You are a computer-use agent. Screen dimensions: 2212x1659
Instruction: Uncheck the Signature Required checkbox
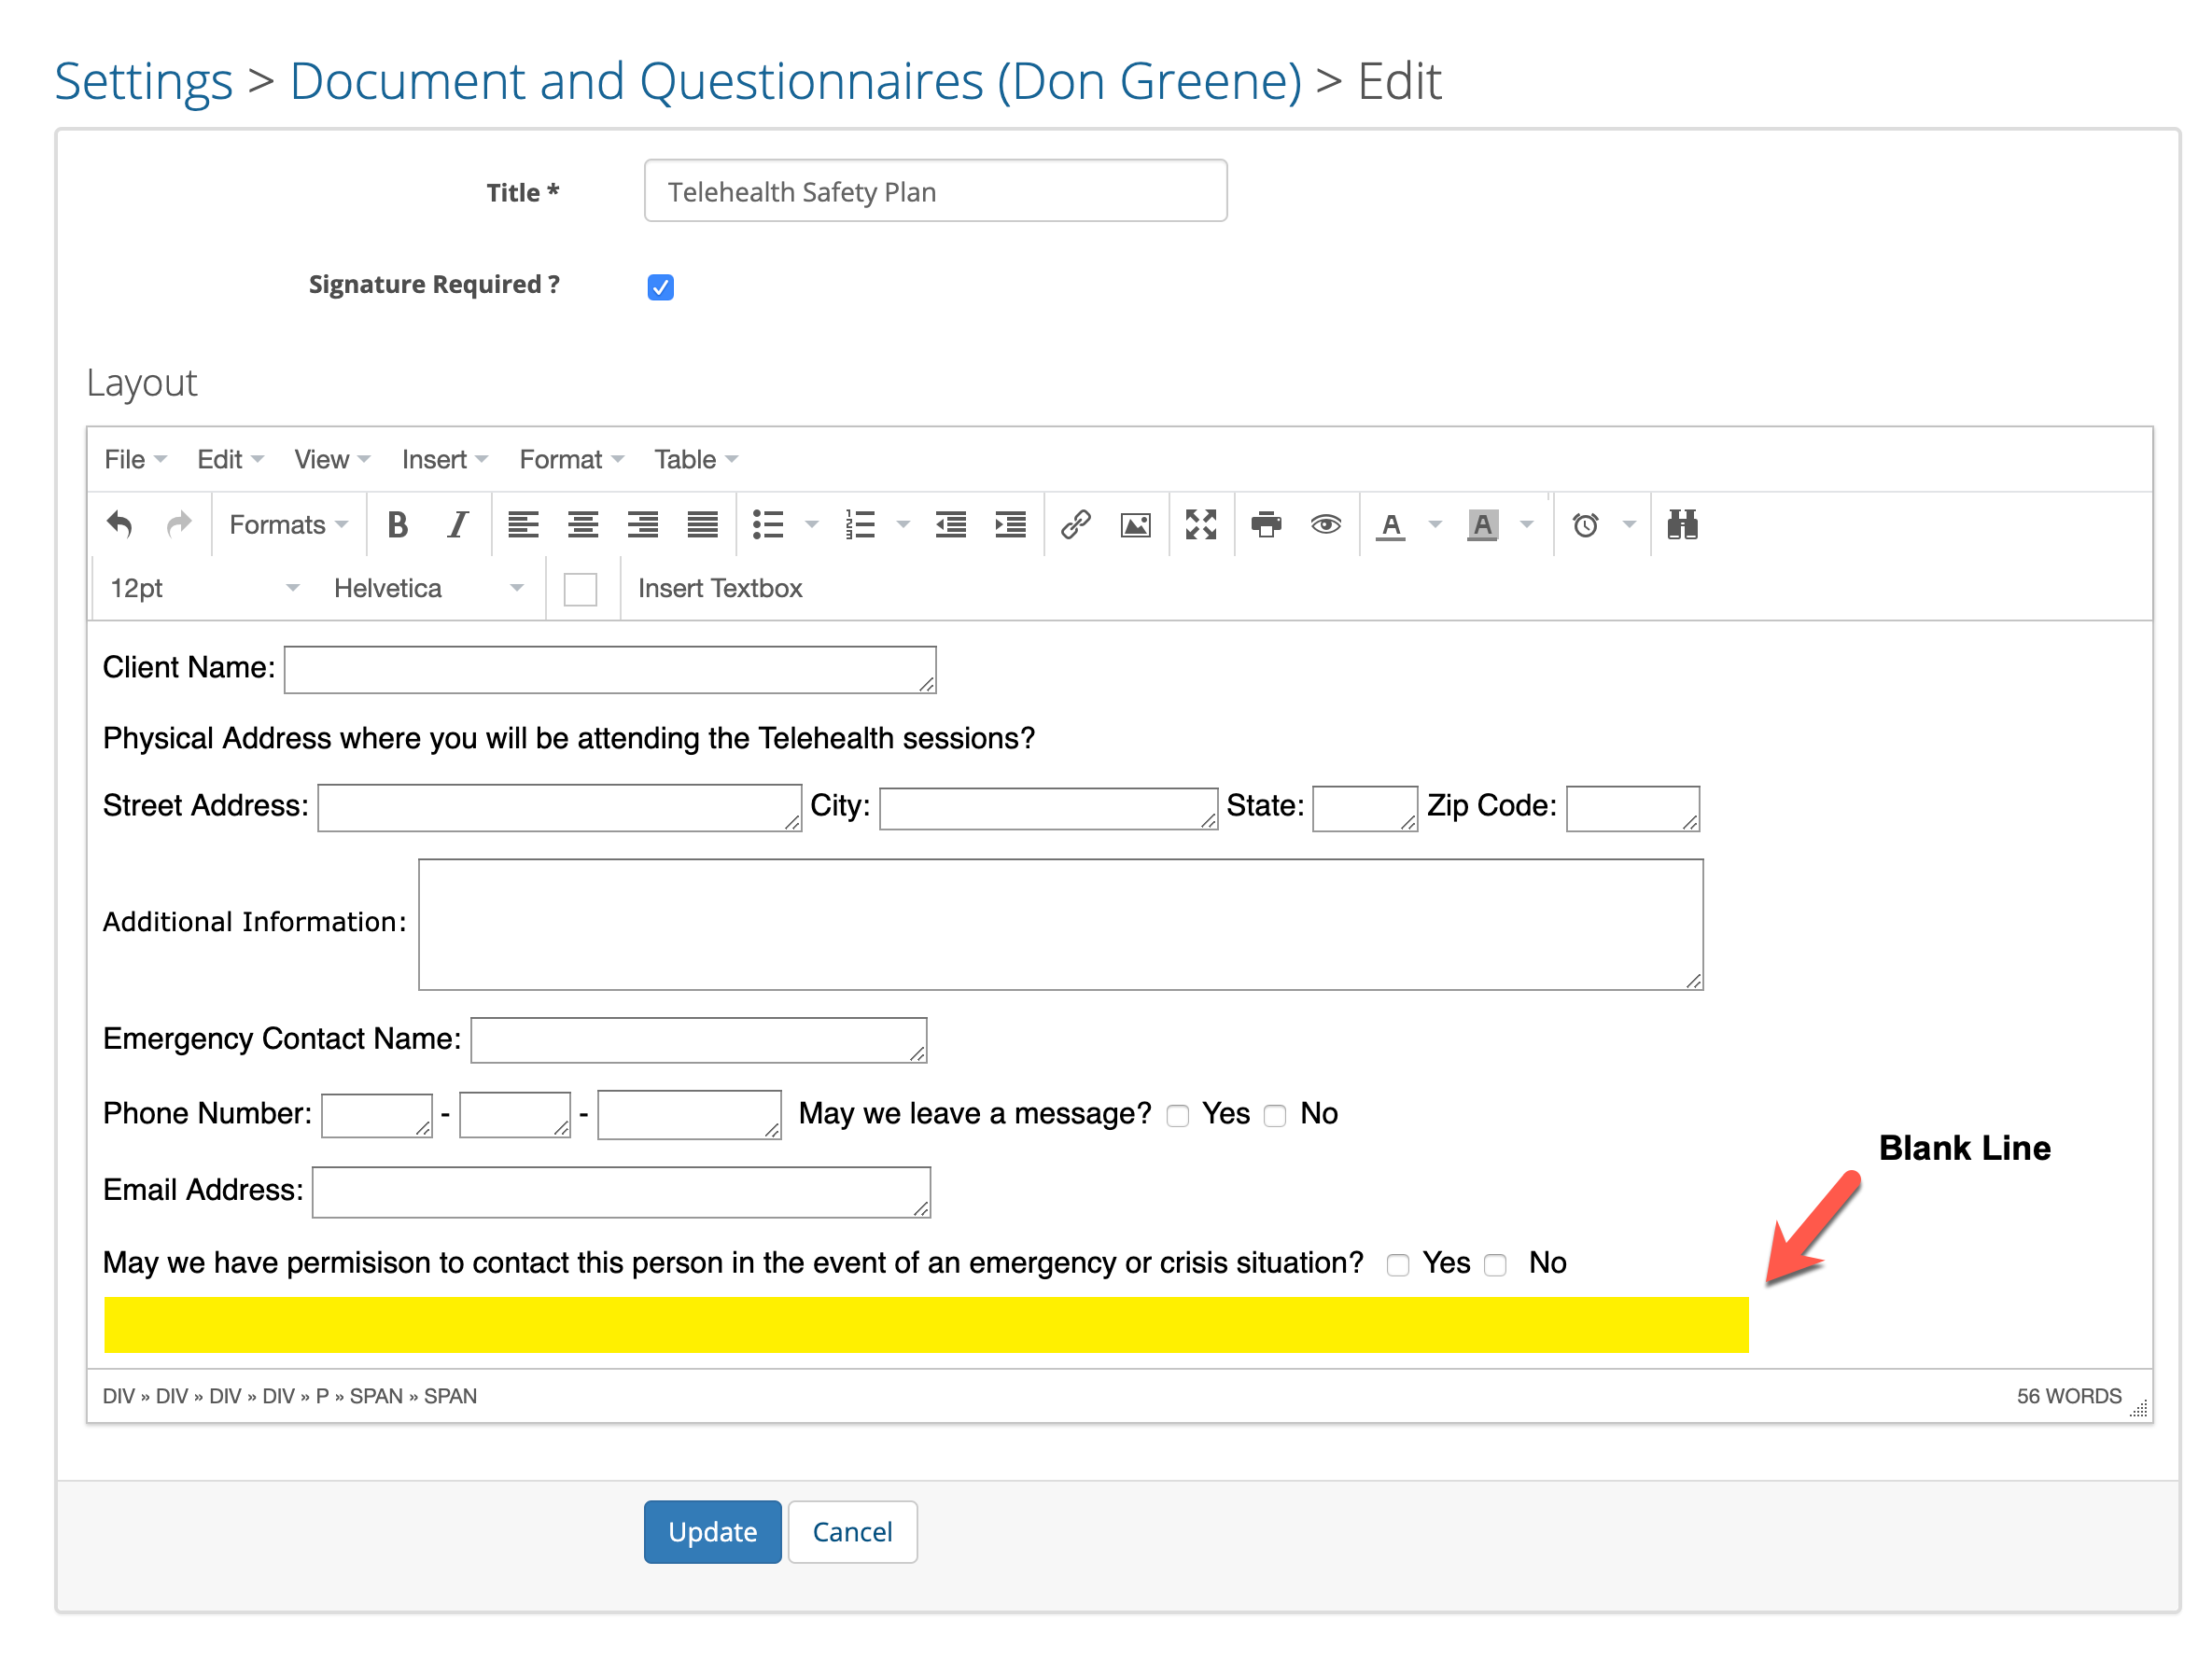tap(660, 287)
